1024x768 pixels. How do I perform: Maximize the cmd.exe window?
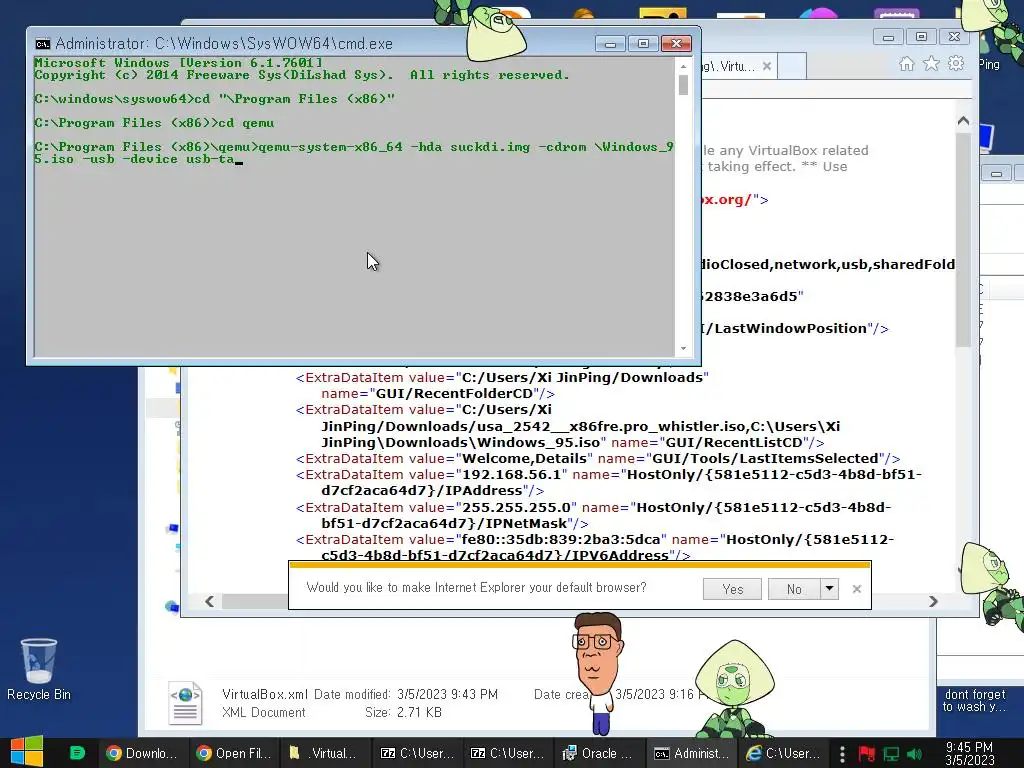[643, 44]
